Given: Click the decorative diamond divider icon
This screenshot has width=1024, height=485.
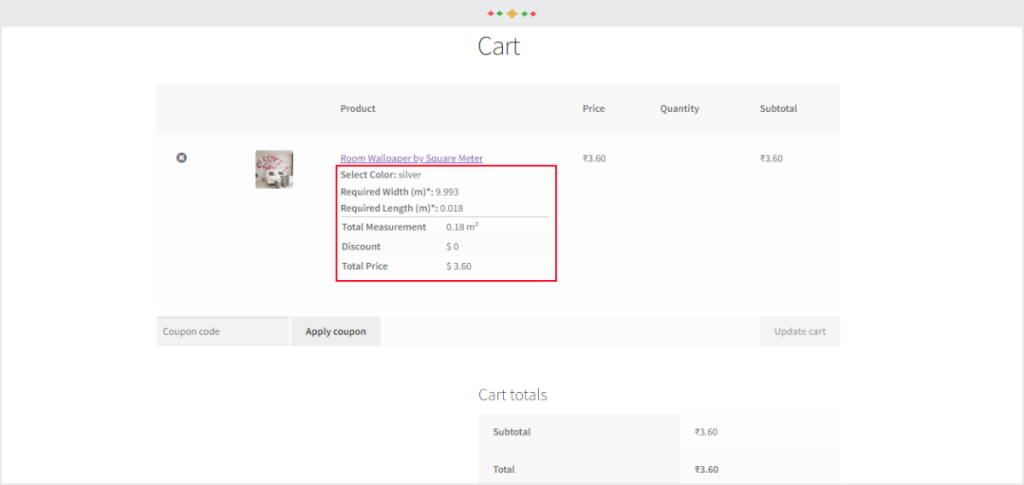Looking at the screenshot, I should pos(512,13).
